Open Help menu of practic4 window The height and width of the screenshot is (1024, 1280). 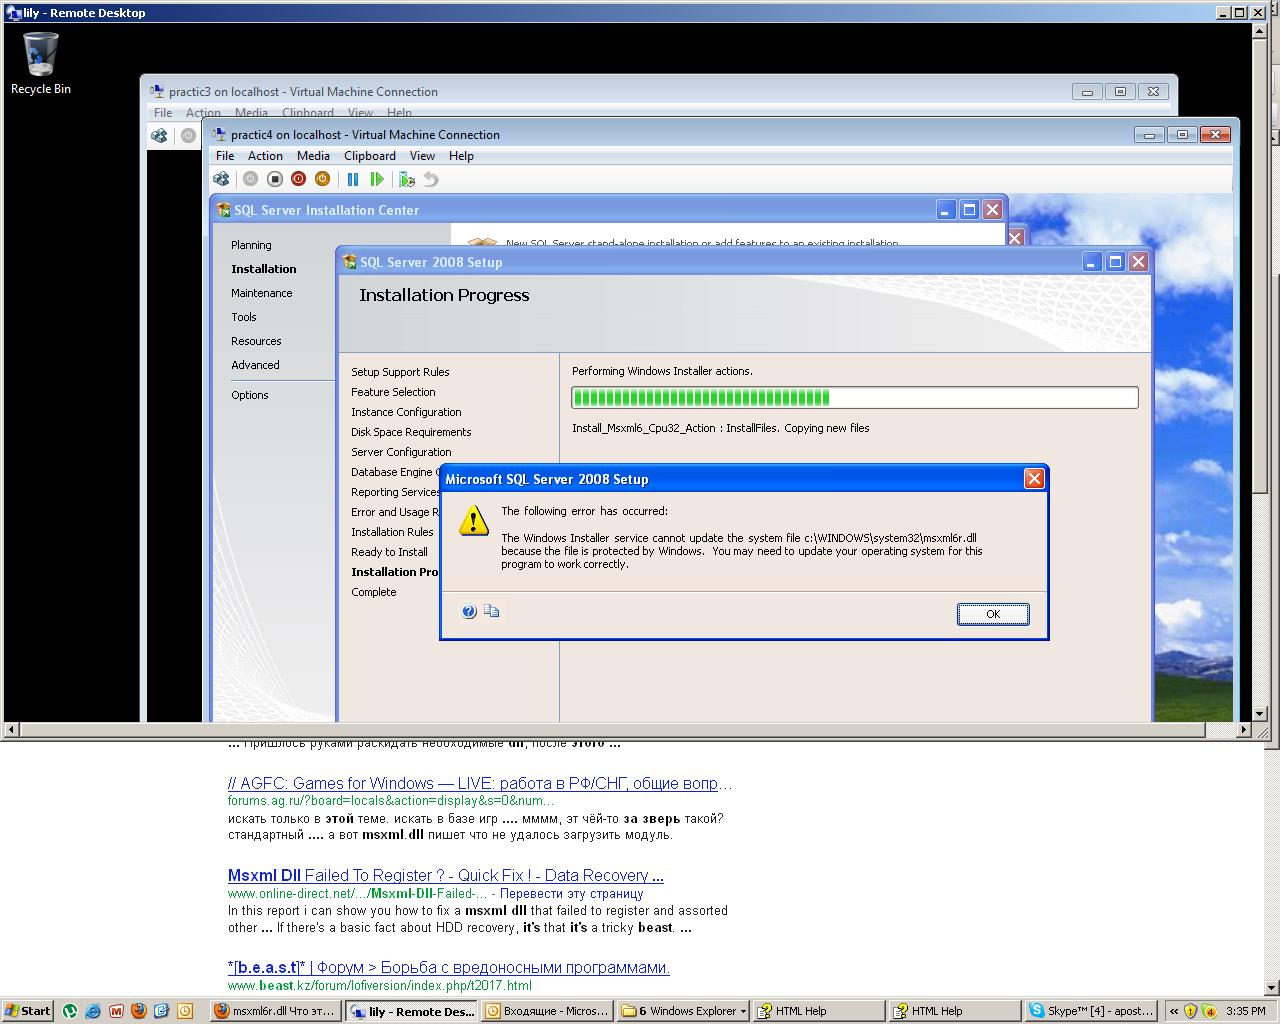[461, 156]
